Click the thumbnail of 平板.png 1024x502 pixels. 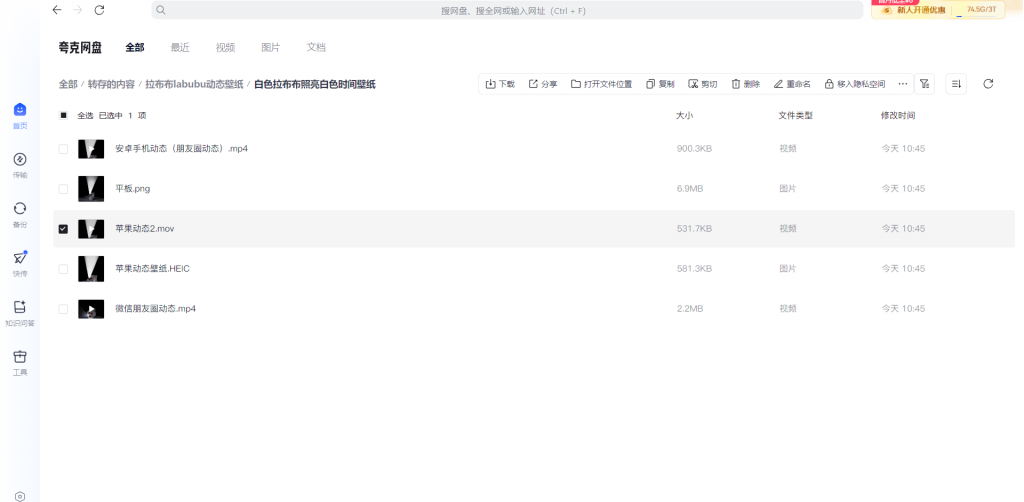[91, 189]
